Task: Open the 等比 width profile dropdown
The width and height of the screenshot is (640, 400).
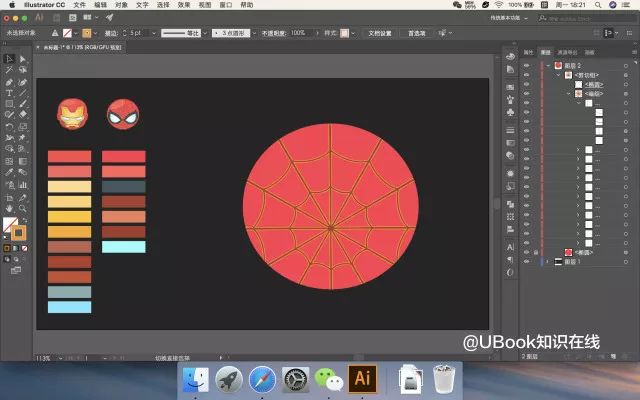Action: (205, 33)
